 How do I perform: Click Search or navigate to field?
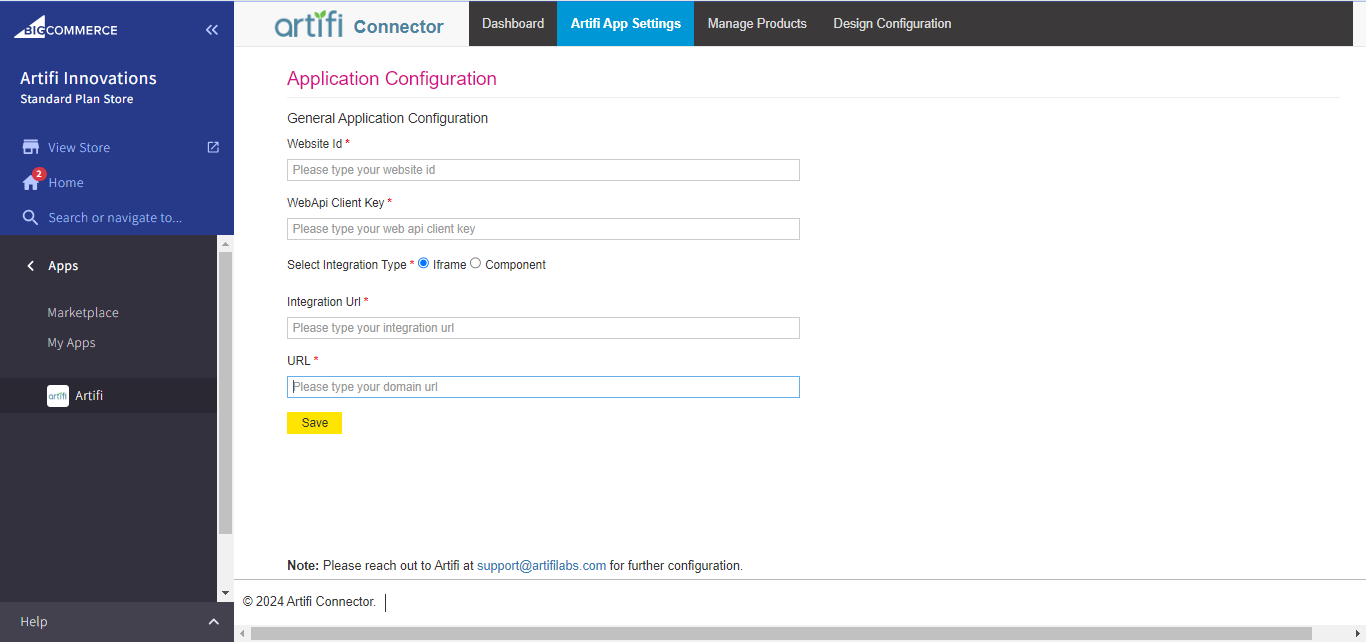click(x=115, y=218)
